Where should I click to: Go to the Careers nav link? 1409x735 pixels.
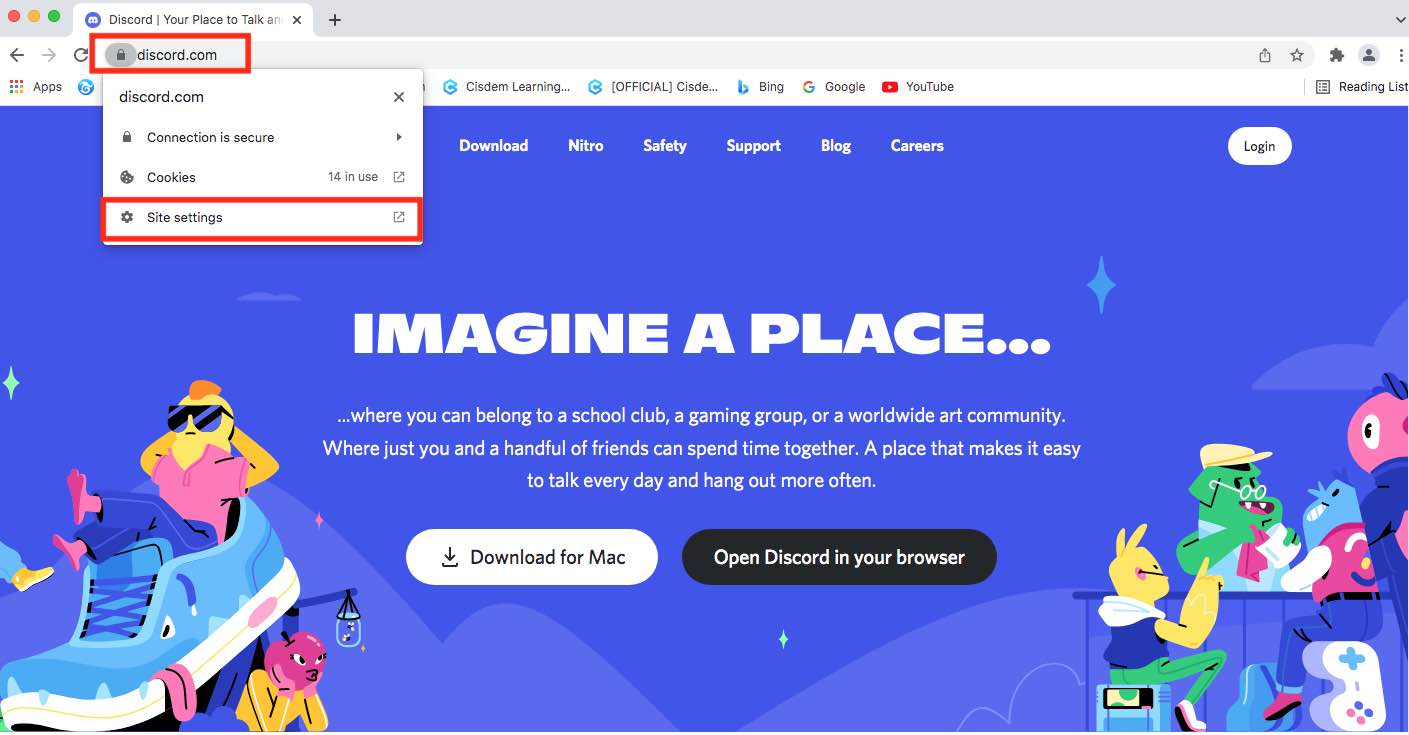click(917, 145)
